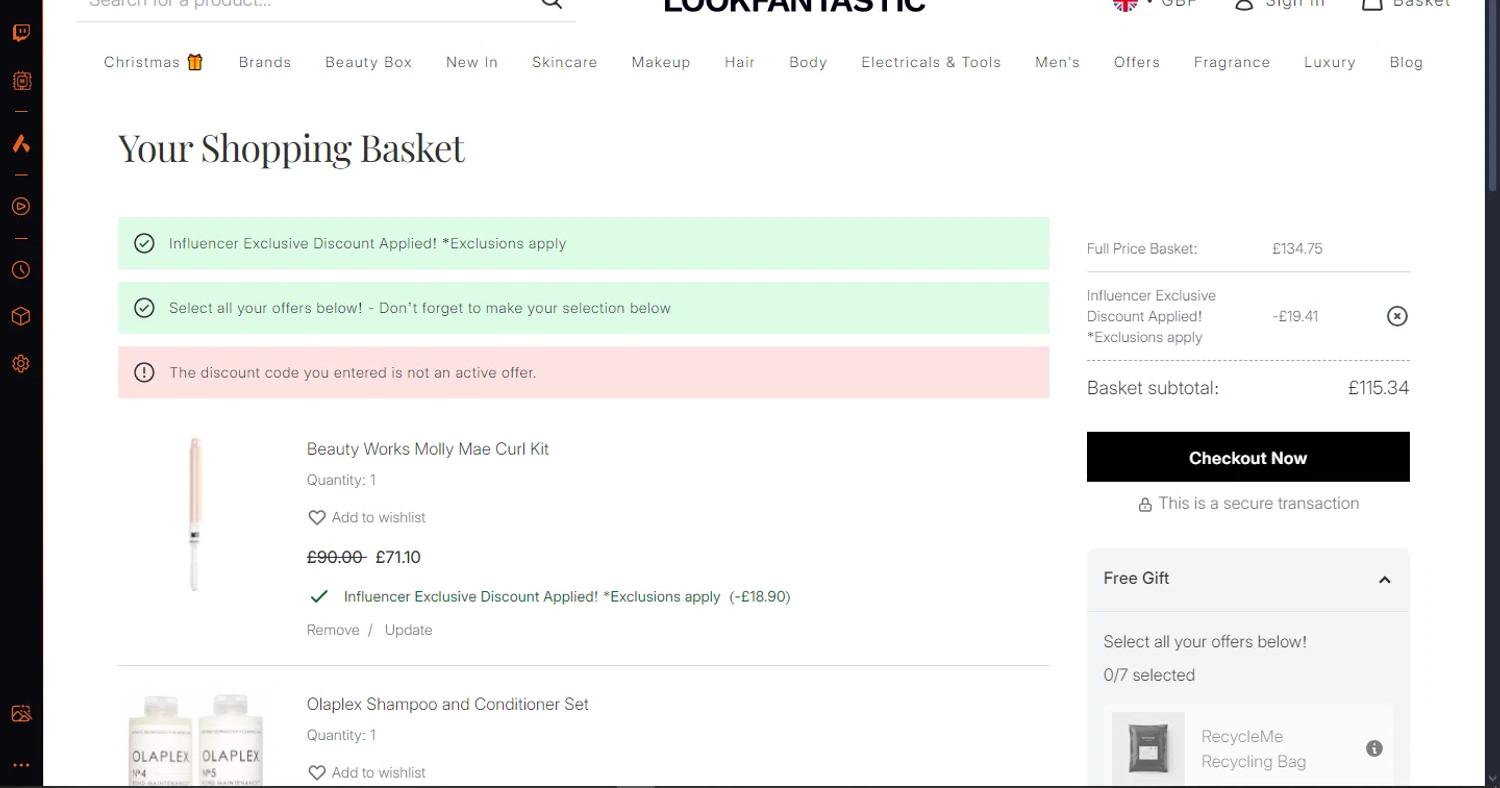
Task: Open the Player sidebar icon
Action: 21,207
